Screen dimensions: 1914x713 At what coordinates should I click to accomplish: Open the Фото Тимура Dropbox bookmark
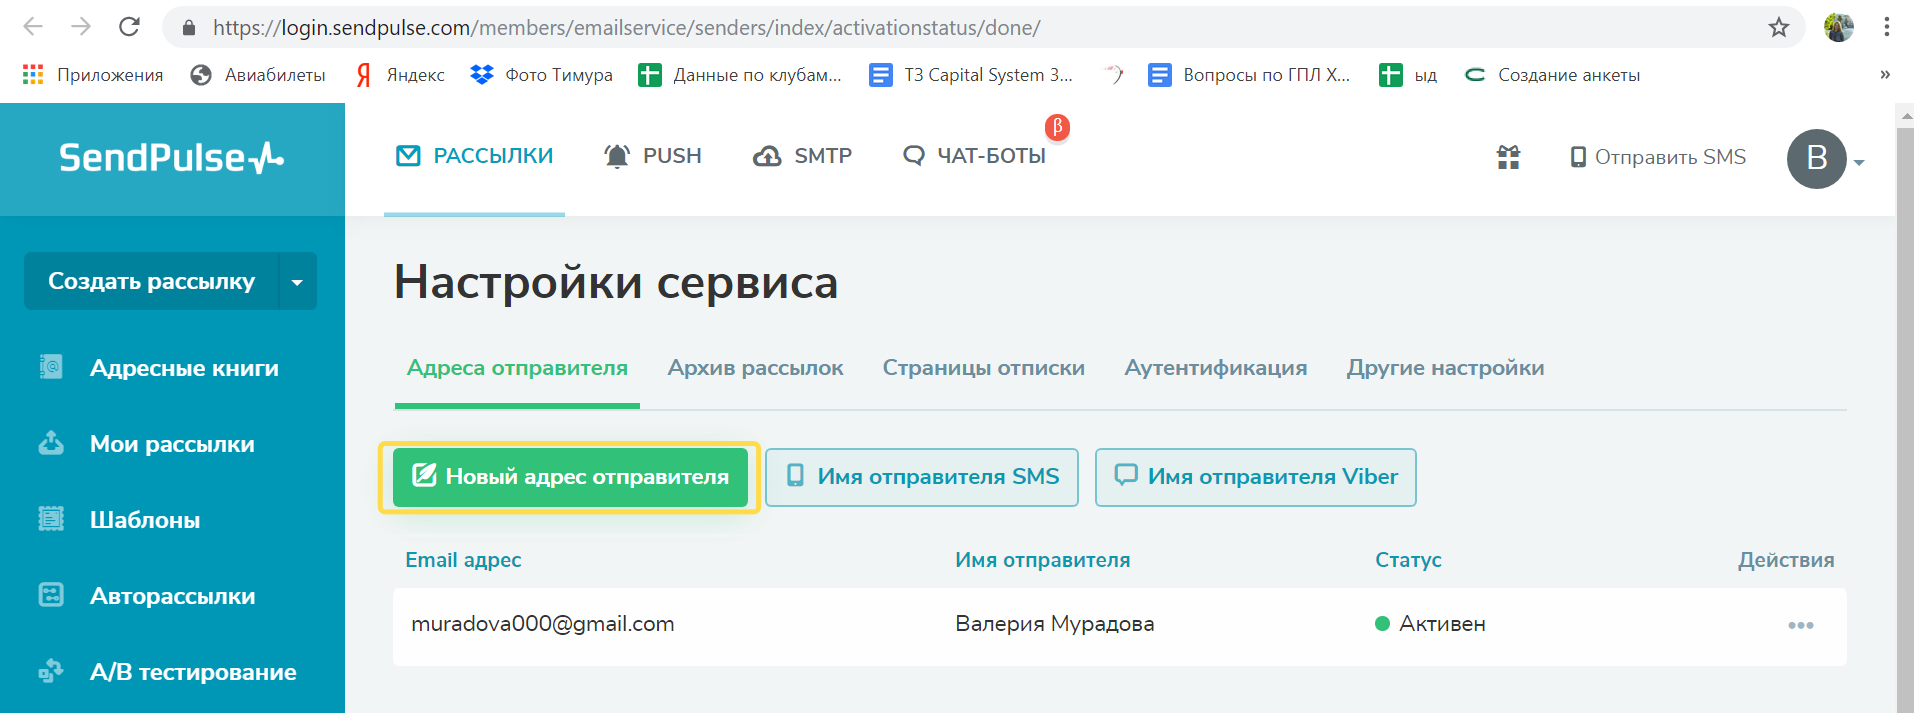click(x=541, y=75)
